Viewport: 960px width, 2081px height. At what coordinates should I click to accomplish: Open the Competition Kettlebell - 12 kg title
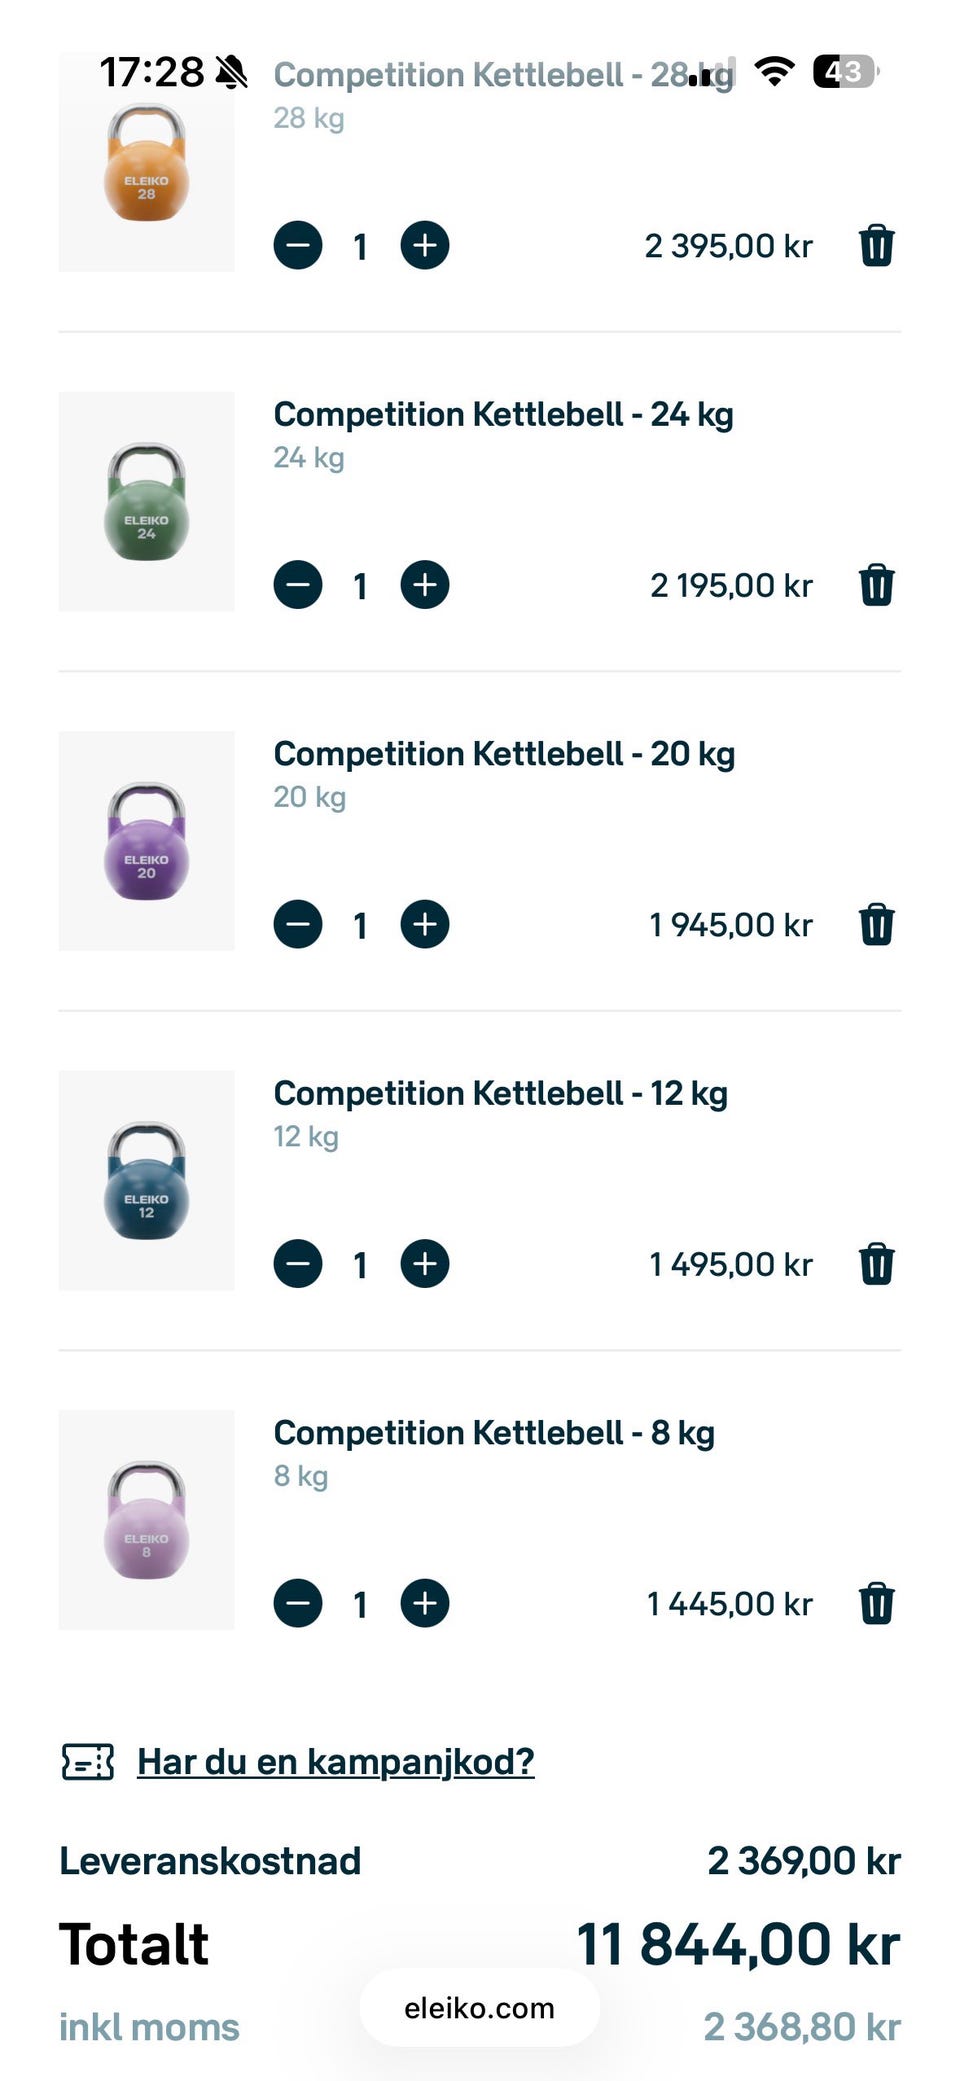(x=500, y=1093)
